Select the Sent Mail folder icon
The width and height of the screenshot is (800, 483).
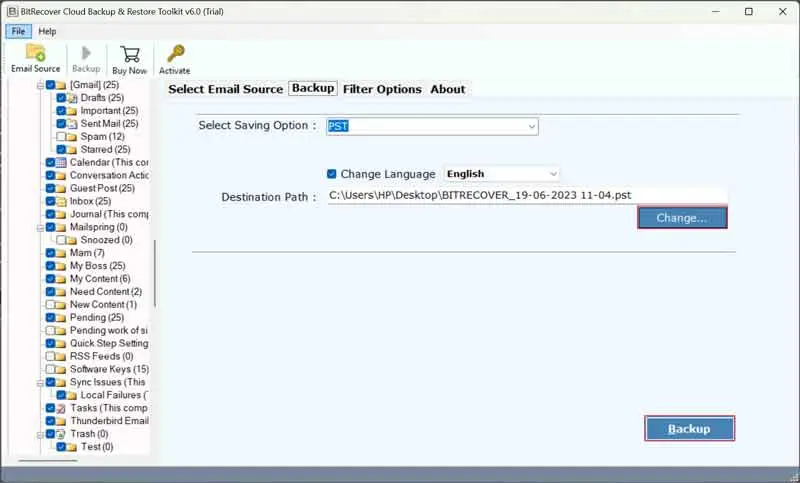click(72, 124)
